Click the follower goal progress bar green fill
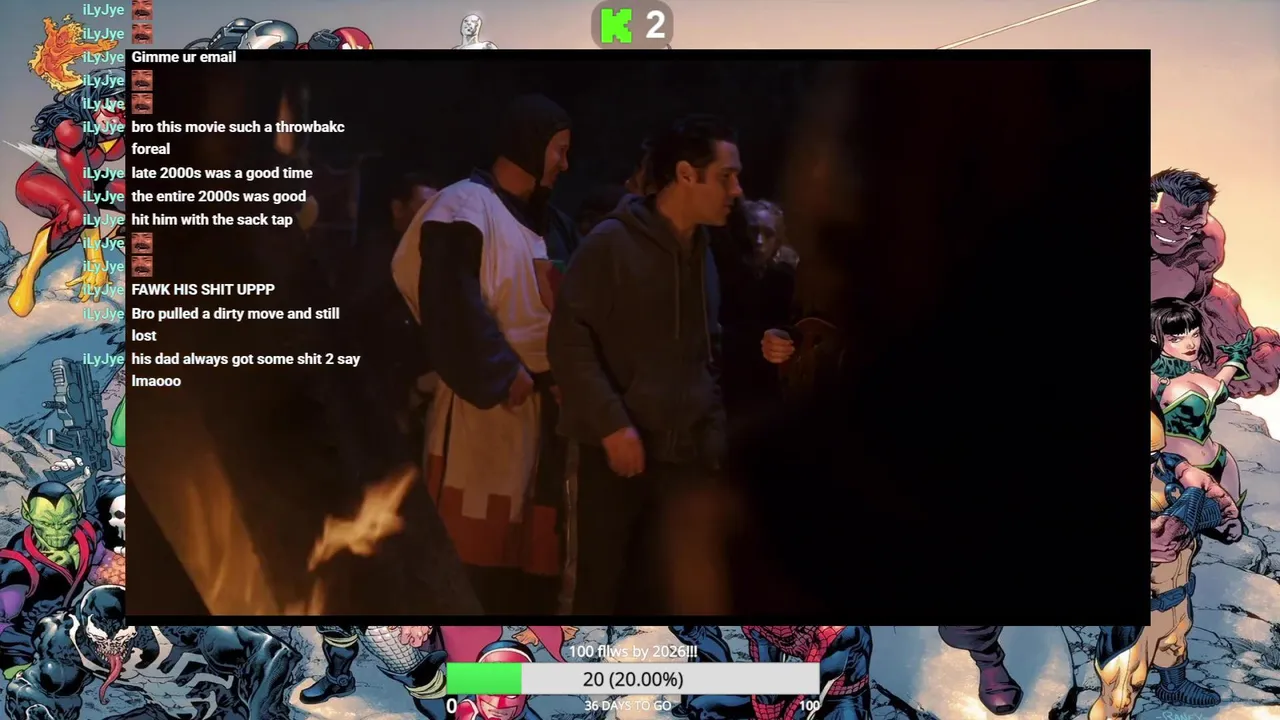The width and height of the screenshot is (1280, 720). pyautogui.click(x=483, y=679)
